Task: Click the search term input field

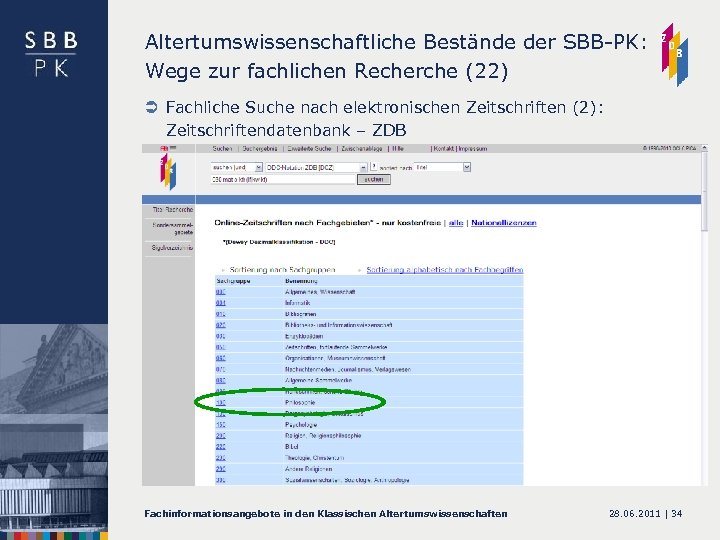Action: pyautogui.click(x=283, y=180)
